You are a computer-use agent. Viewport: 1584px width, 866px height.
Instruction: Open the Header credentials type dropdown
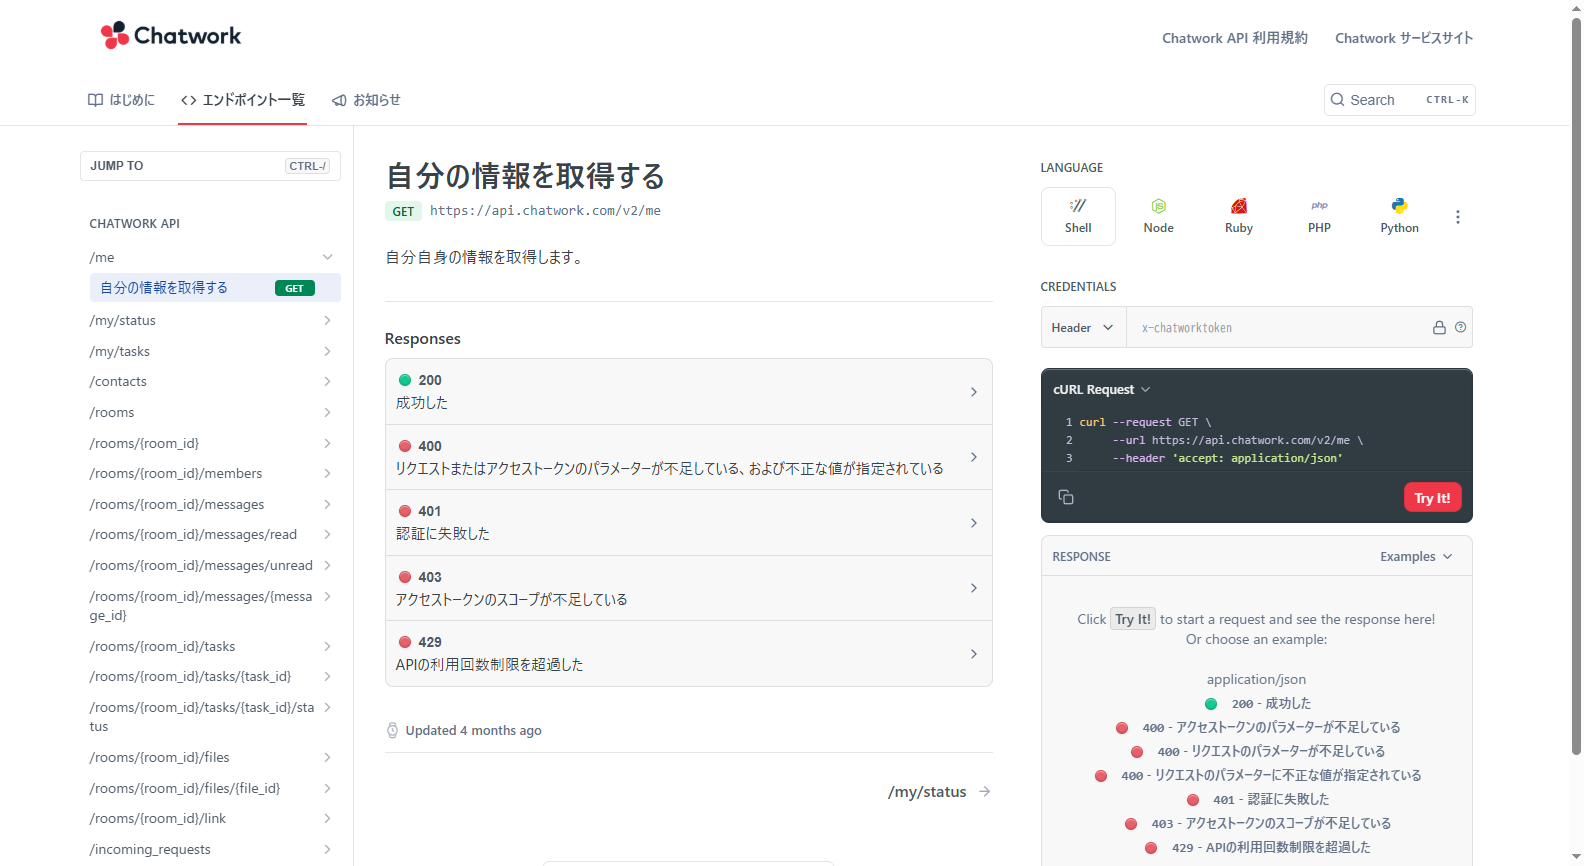pos(1083,328)
